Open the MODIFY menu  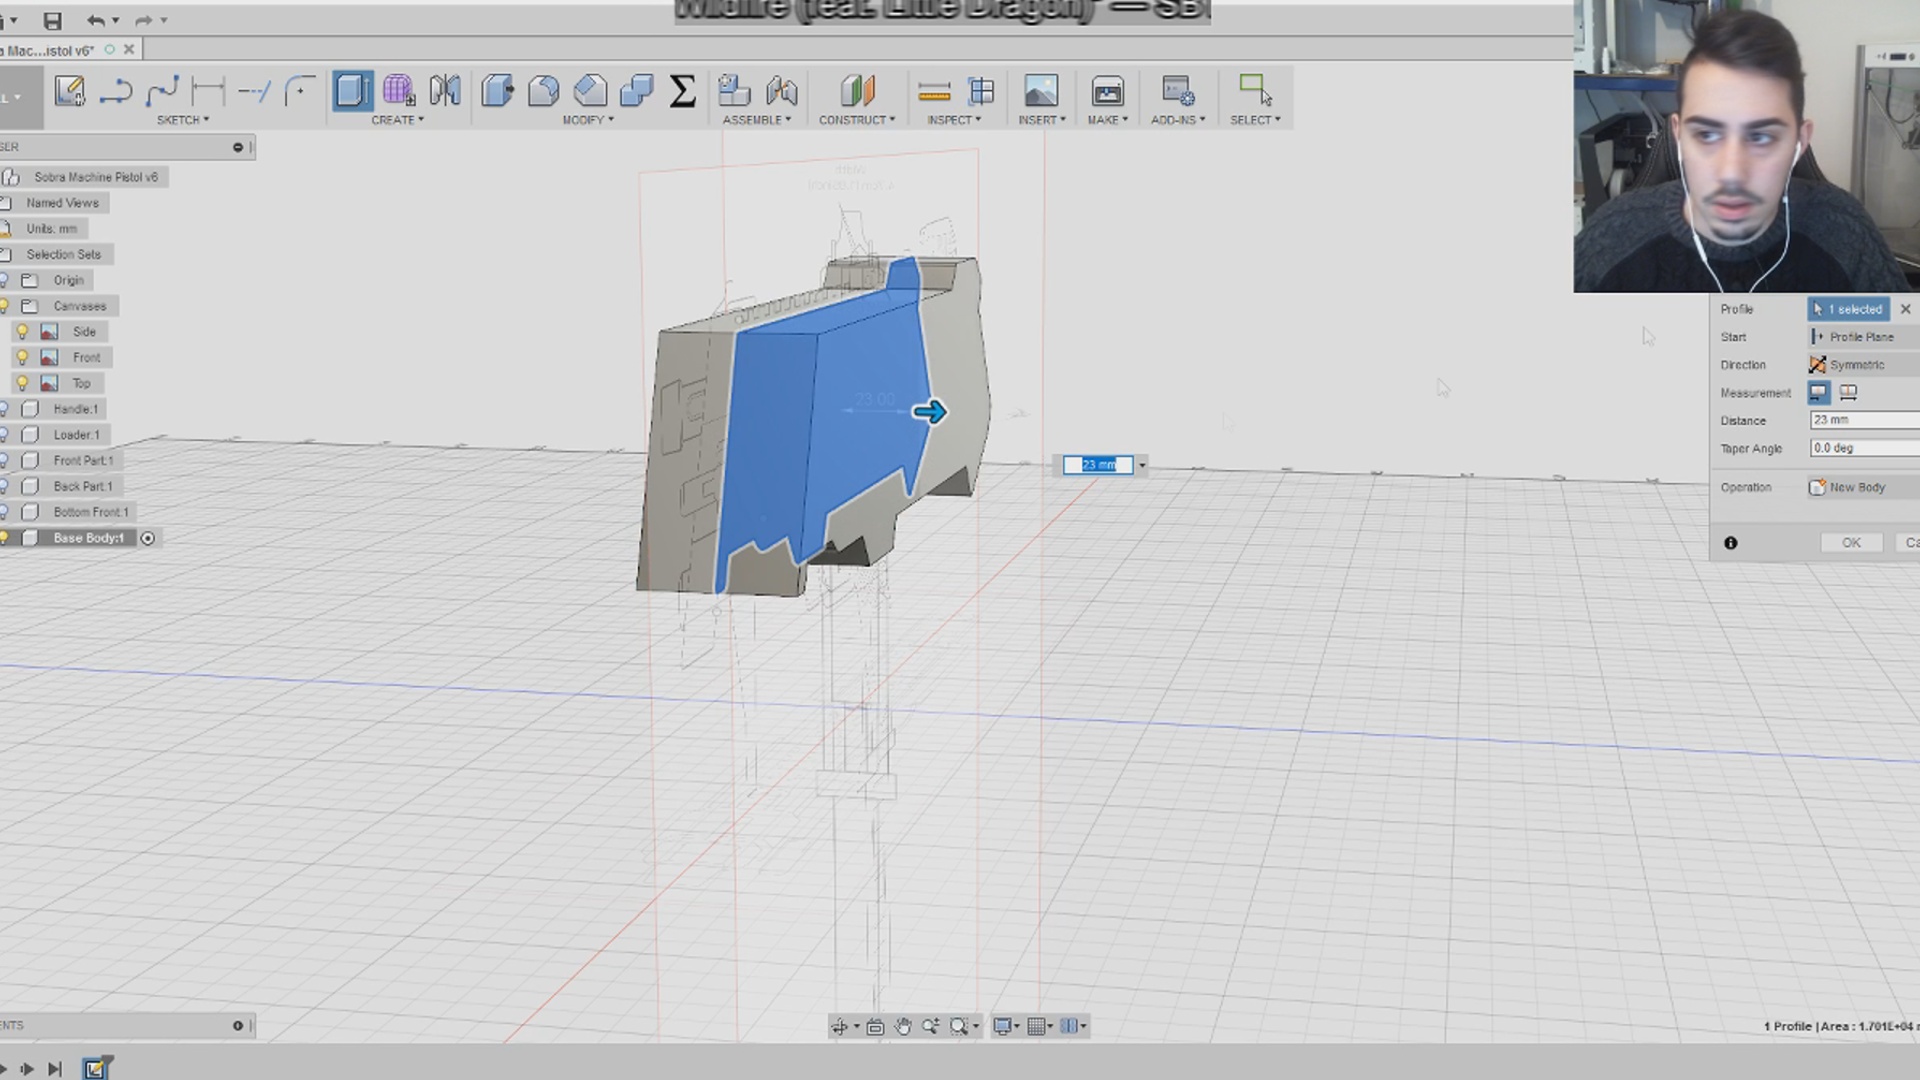click(588, 120)
